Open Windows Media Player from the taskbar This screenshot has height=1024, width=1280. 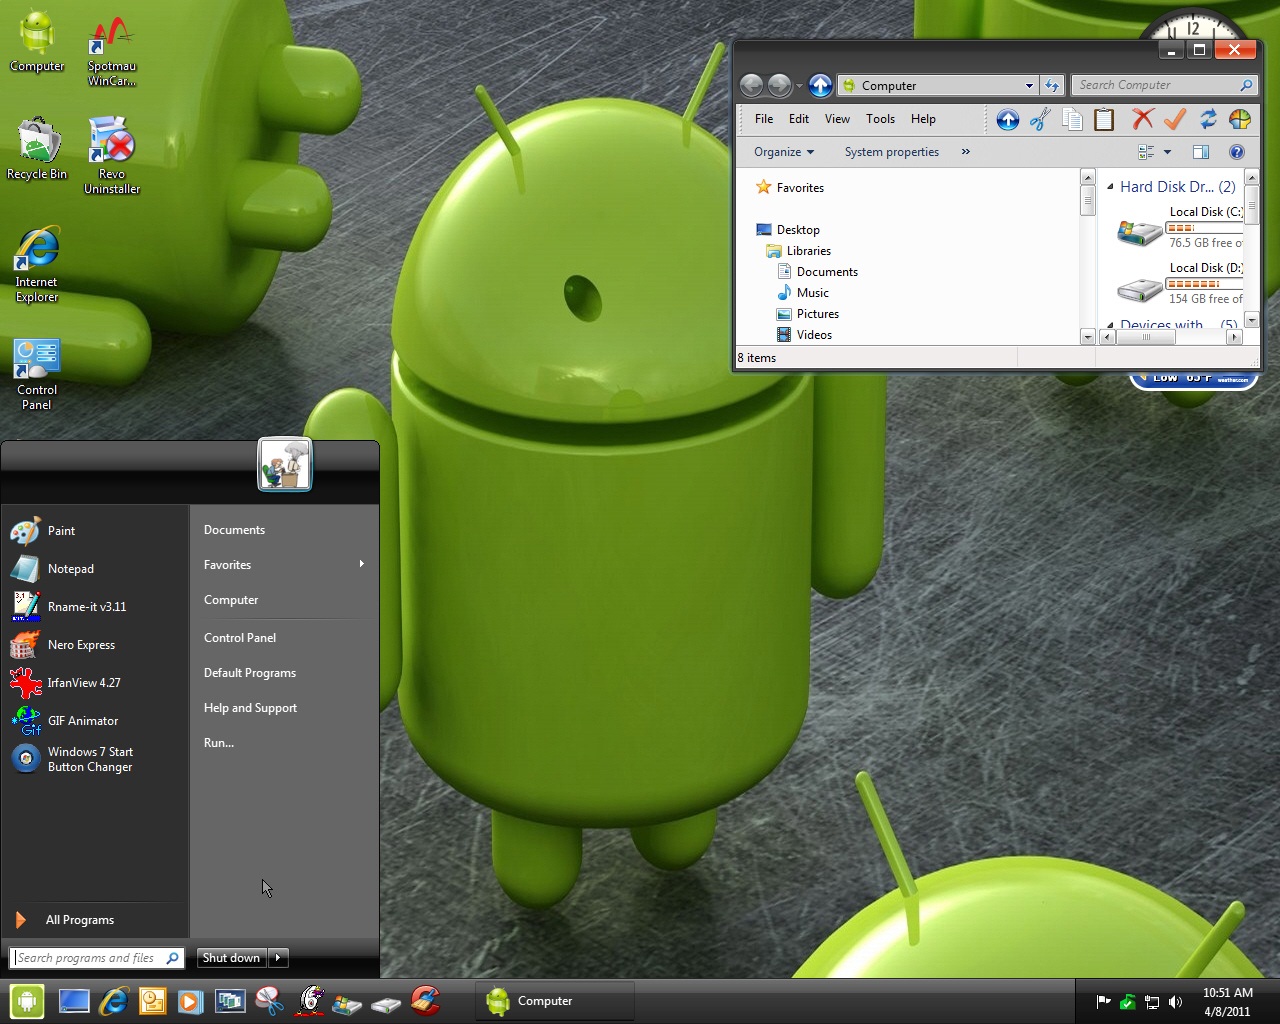pos(191,1001)
